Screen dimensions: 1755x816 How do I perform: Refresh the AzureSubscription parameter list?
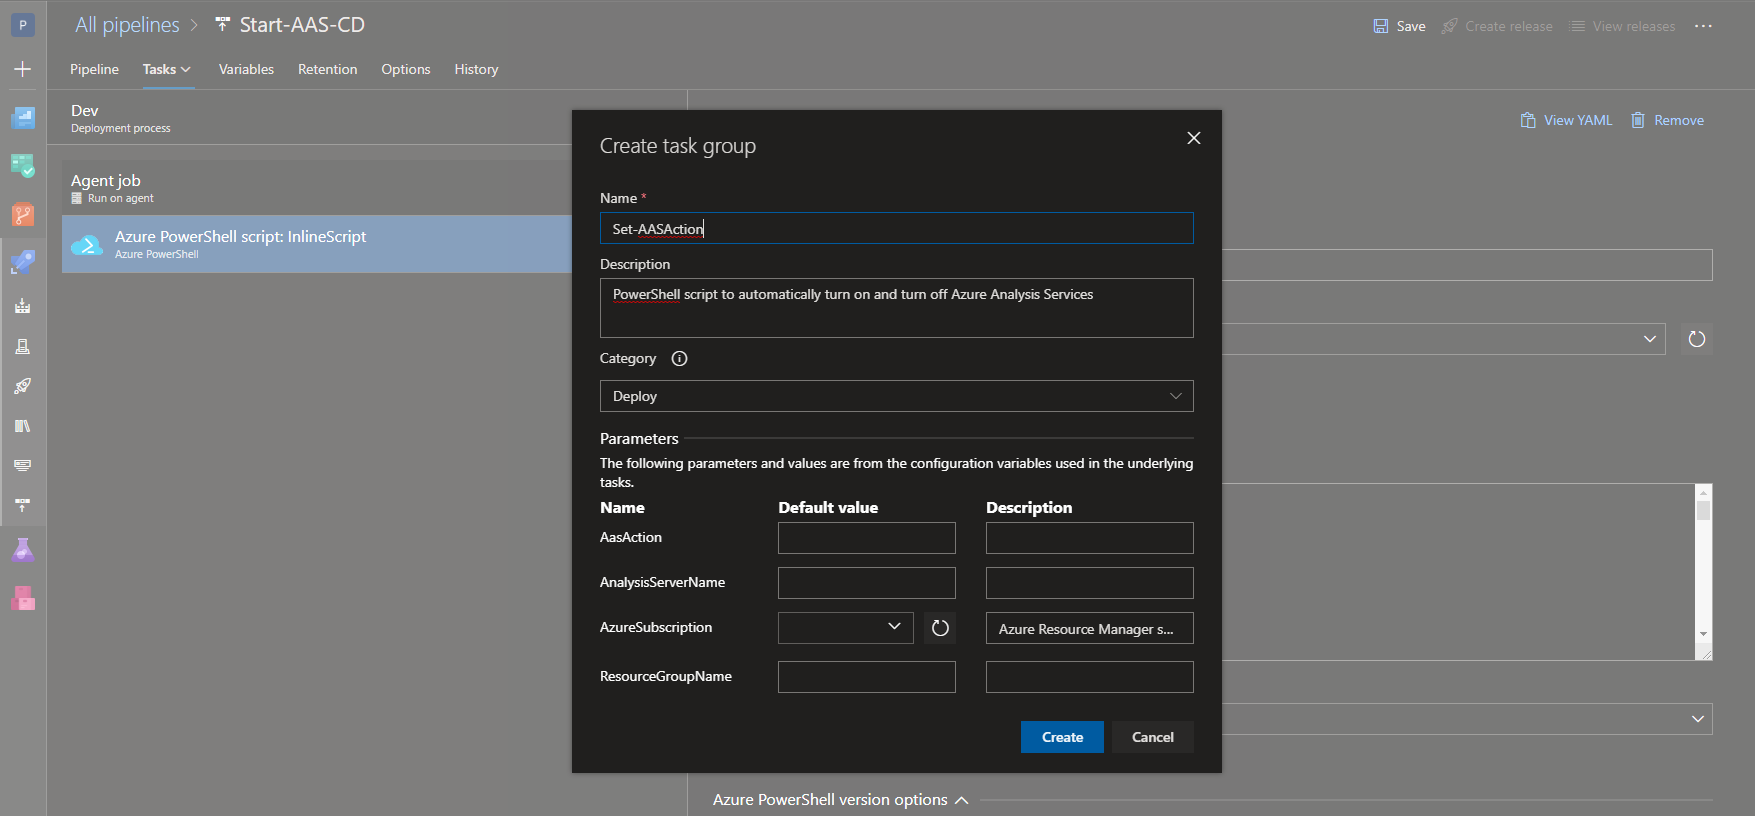(940, 628)
